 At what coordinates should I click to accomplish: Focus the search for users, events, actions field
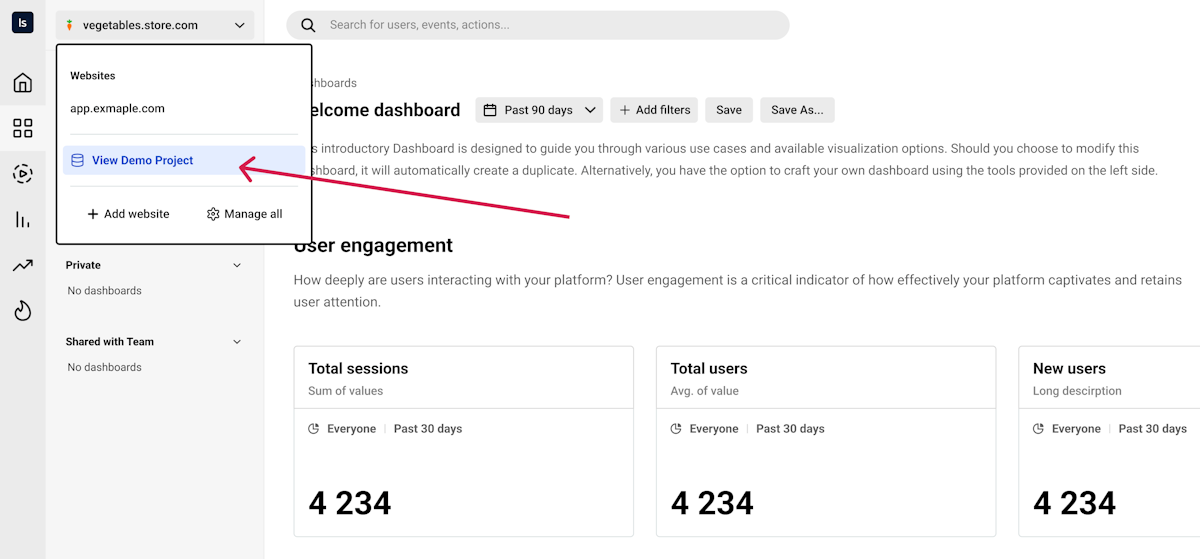pos(538,25)
